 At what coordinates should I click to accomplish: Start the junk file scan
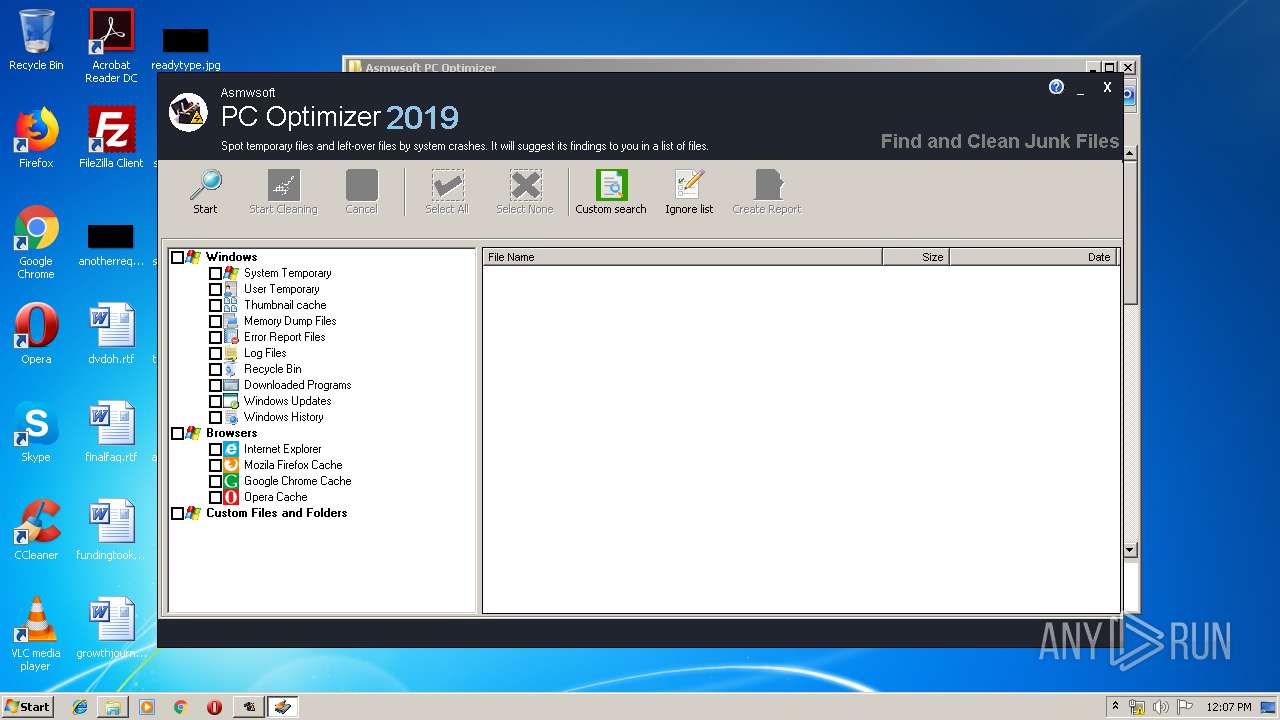pyautogui.click(x=205, y=192)
